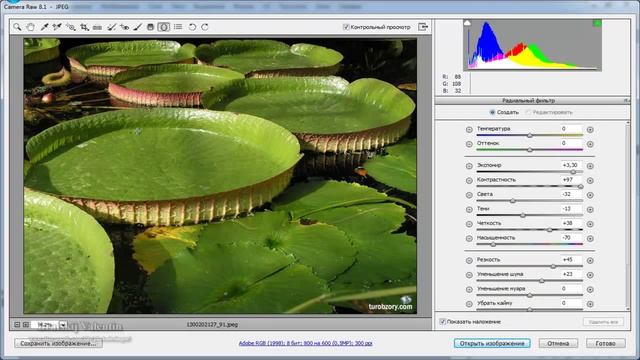Select the Radial Filter tool
The height and width of the screenshot is (360, 640).
point(164,27)
